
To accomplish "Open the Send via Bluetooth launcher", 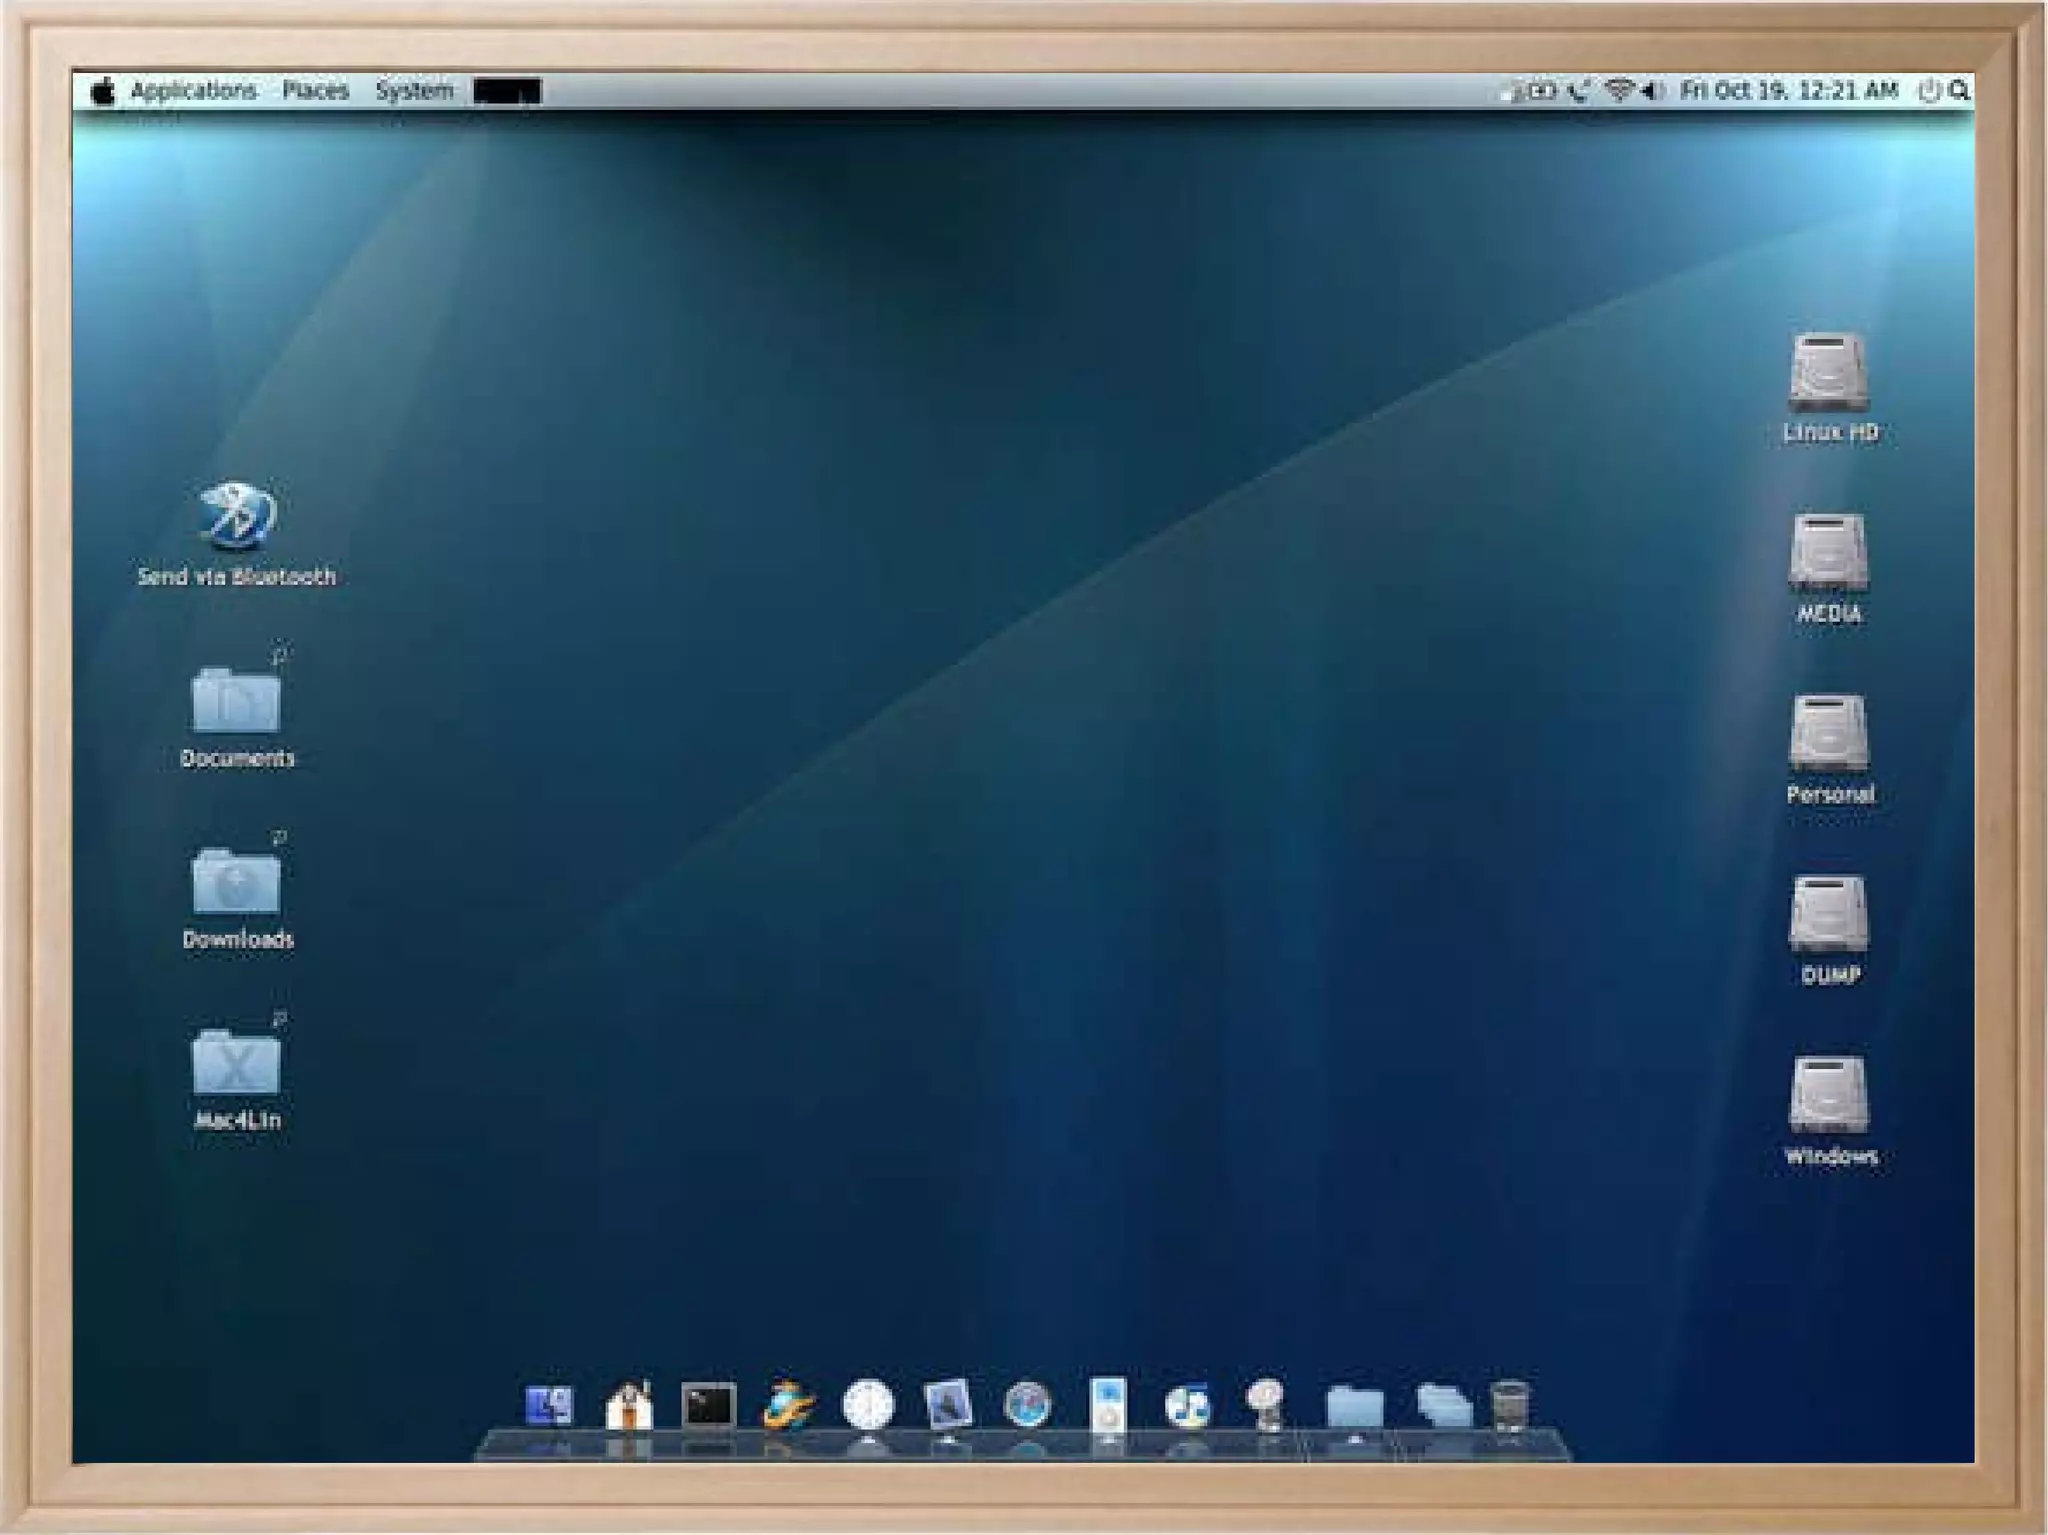I will pyautogui.click(x=236, y=516).
